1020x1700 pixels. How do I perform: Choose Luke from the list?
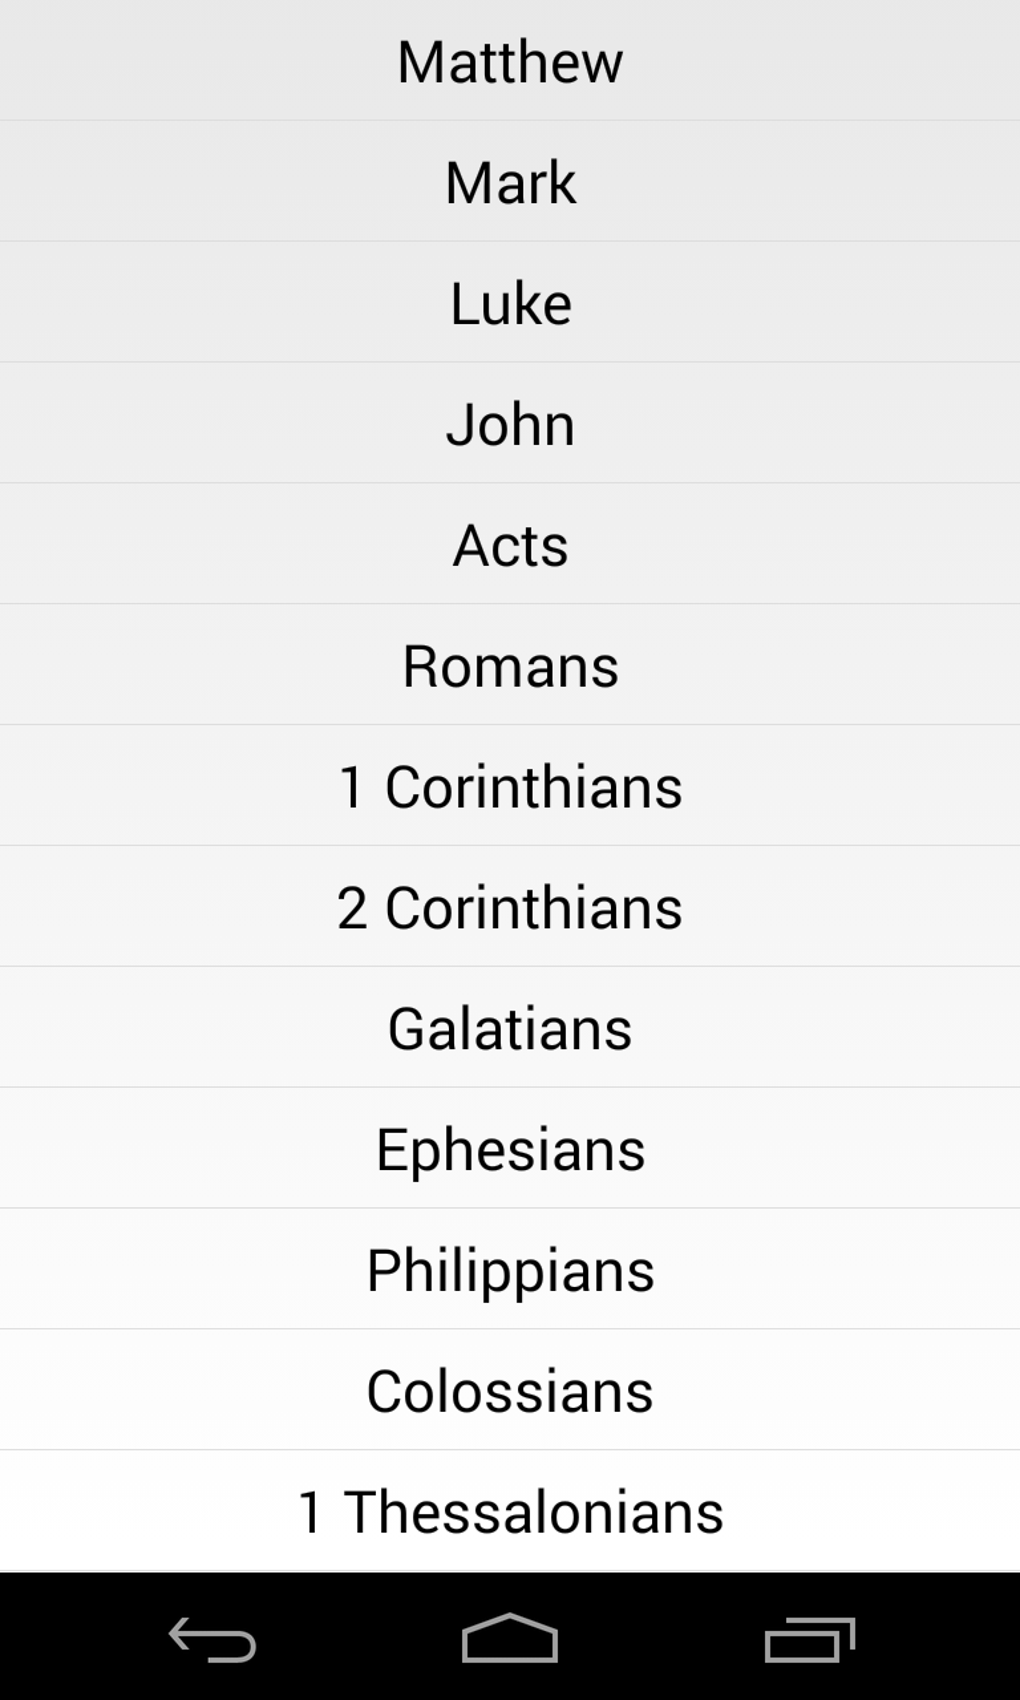(x=510, y=304)
